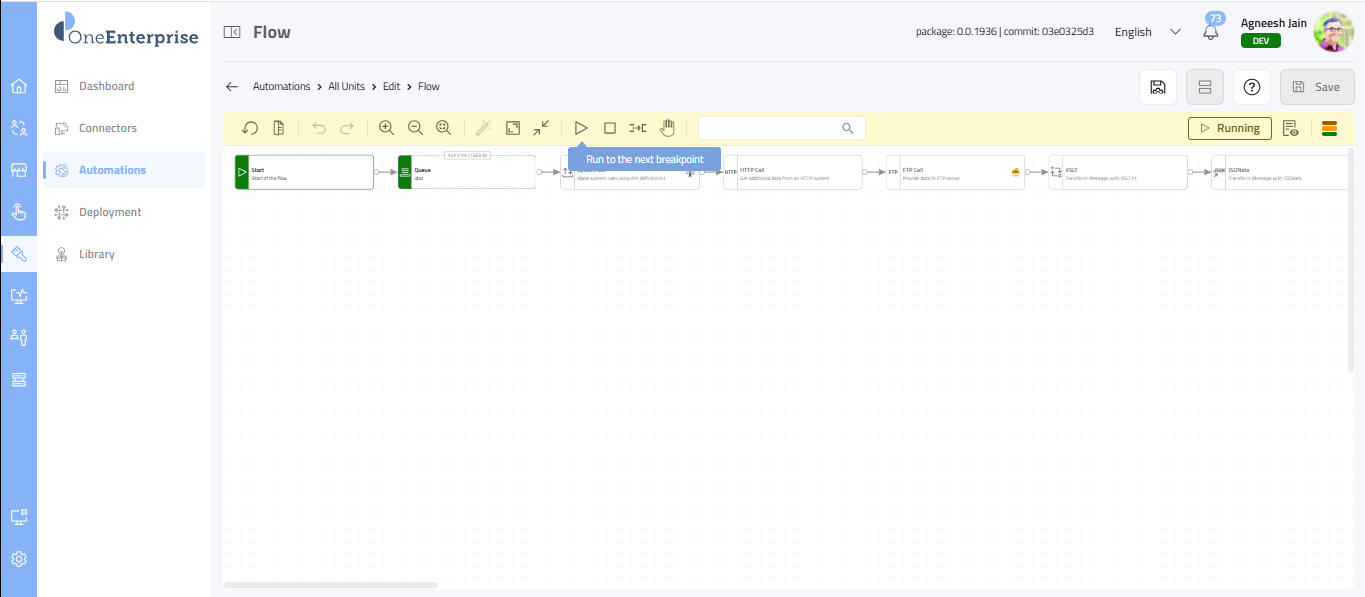
Task: Toggle the Running status button
Action: (x=1229, y=128)
